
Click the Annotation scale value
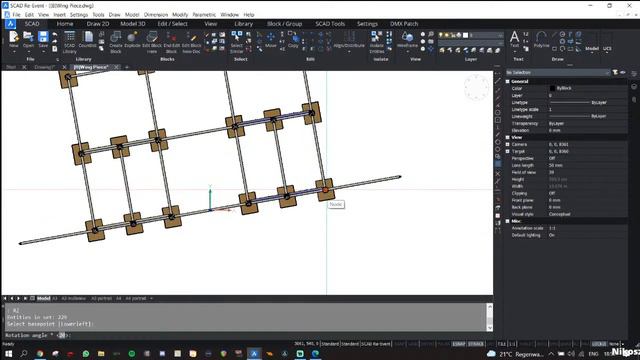[552, 228]
